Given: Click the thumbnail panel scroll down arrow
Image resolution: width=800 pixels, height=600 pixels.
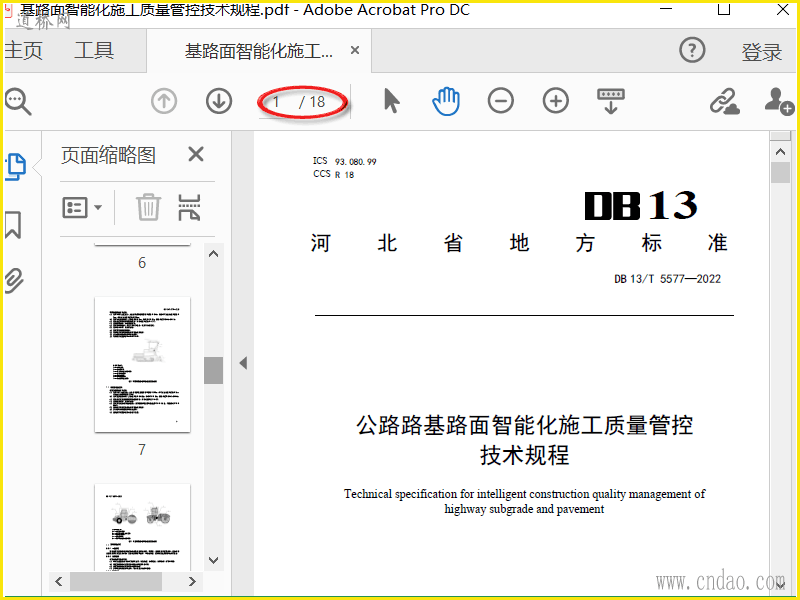Looking at the screenshot, I should [x=213, y=560].
